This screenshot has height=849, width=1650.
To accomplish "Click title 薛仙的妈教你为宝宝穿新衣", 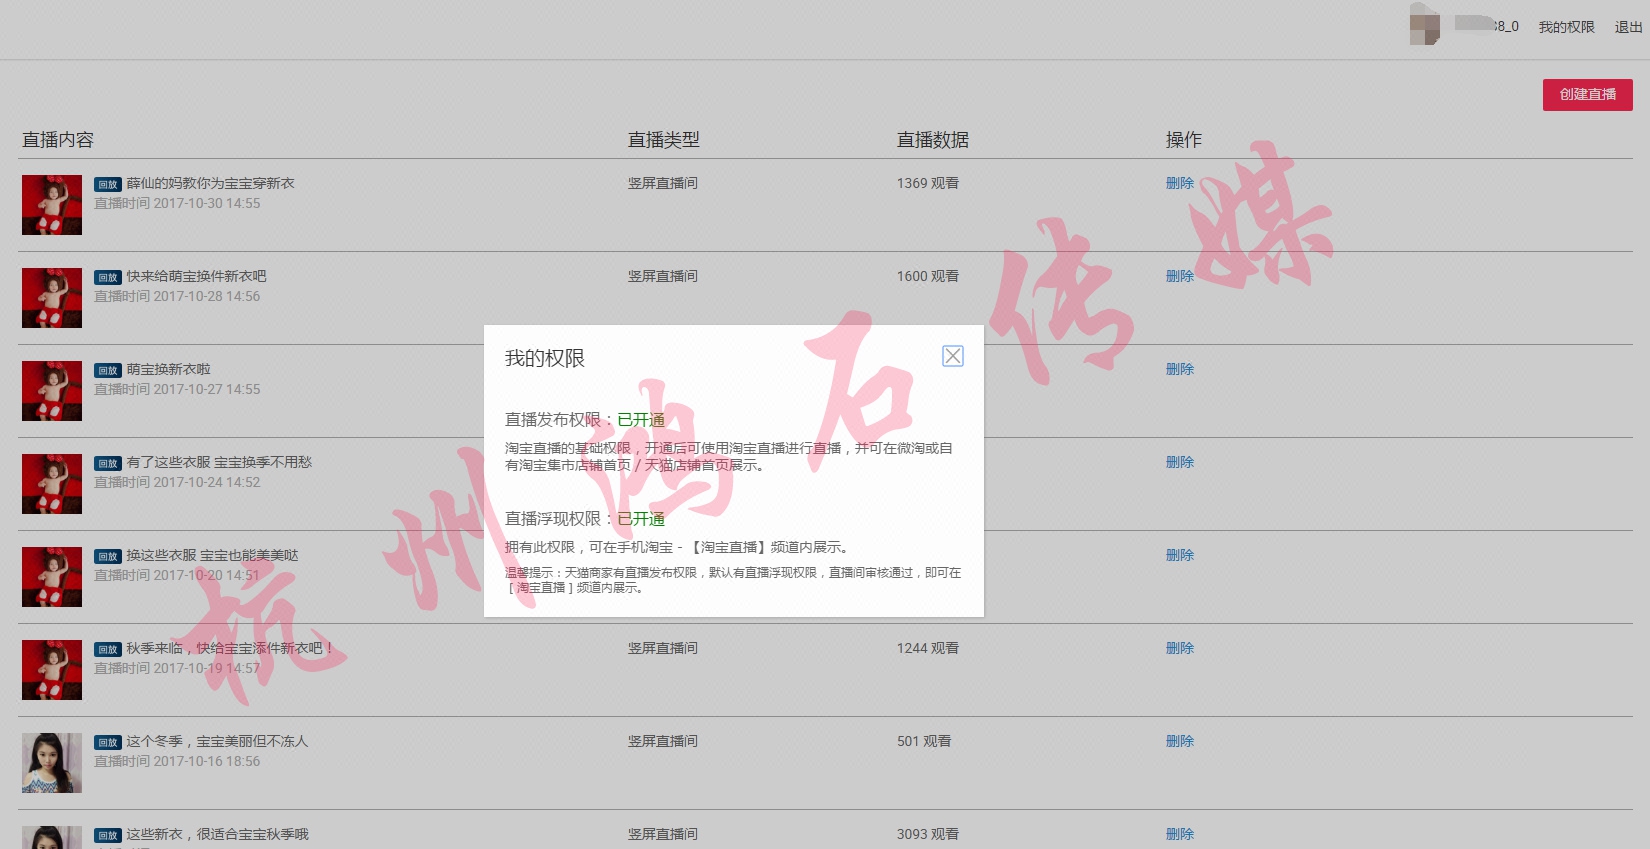I will (x=210, y=183).
